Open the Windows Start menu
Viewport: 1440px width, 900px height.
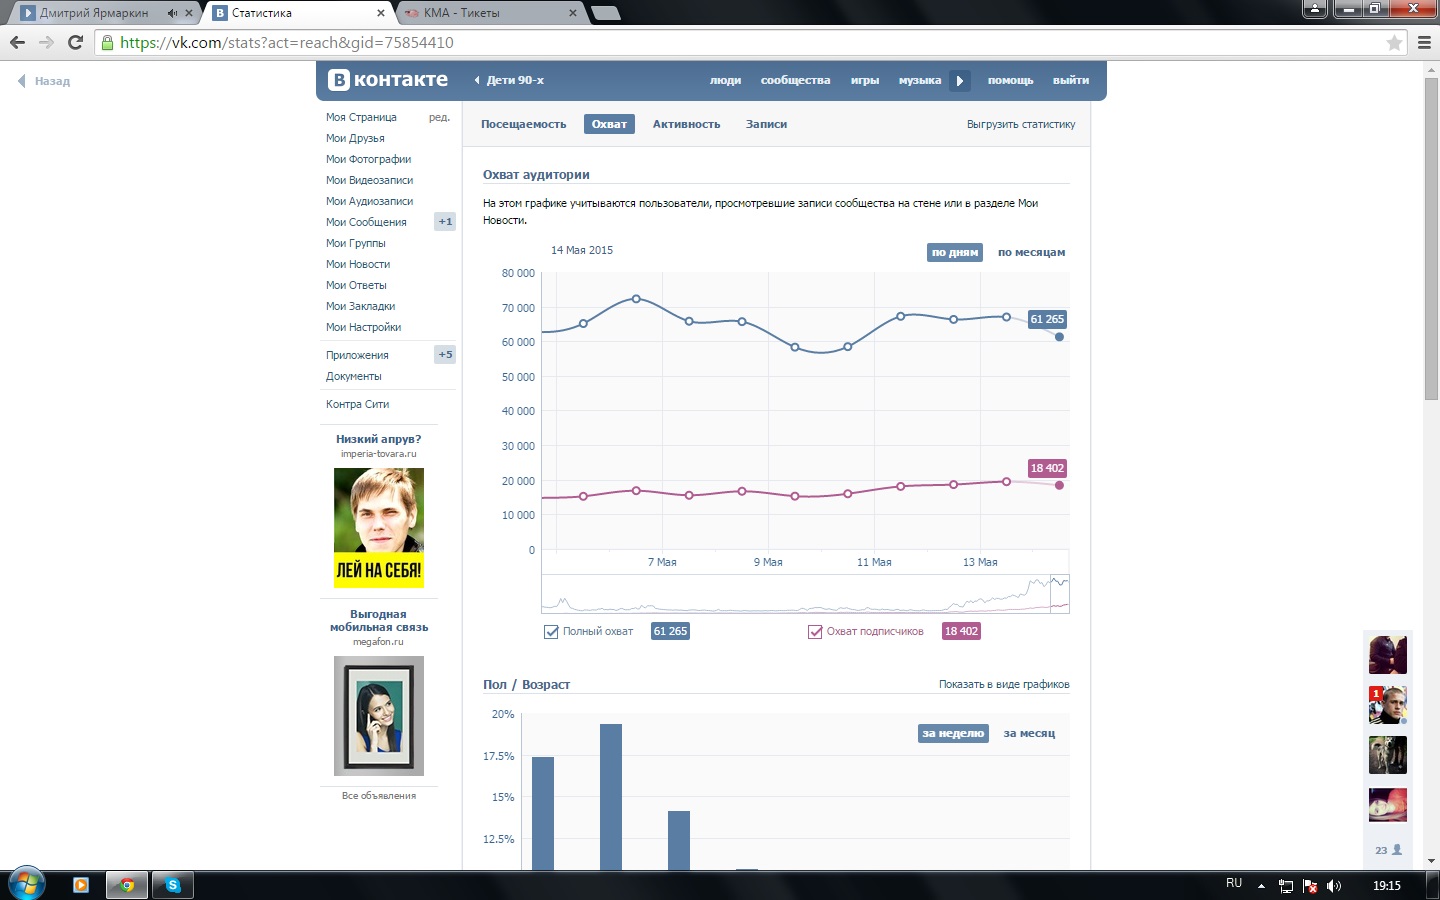coord(26,885)
